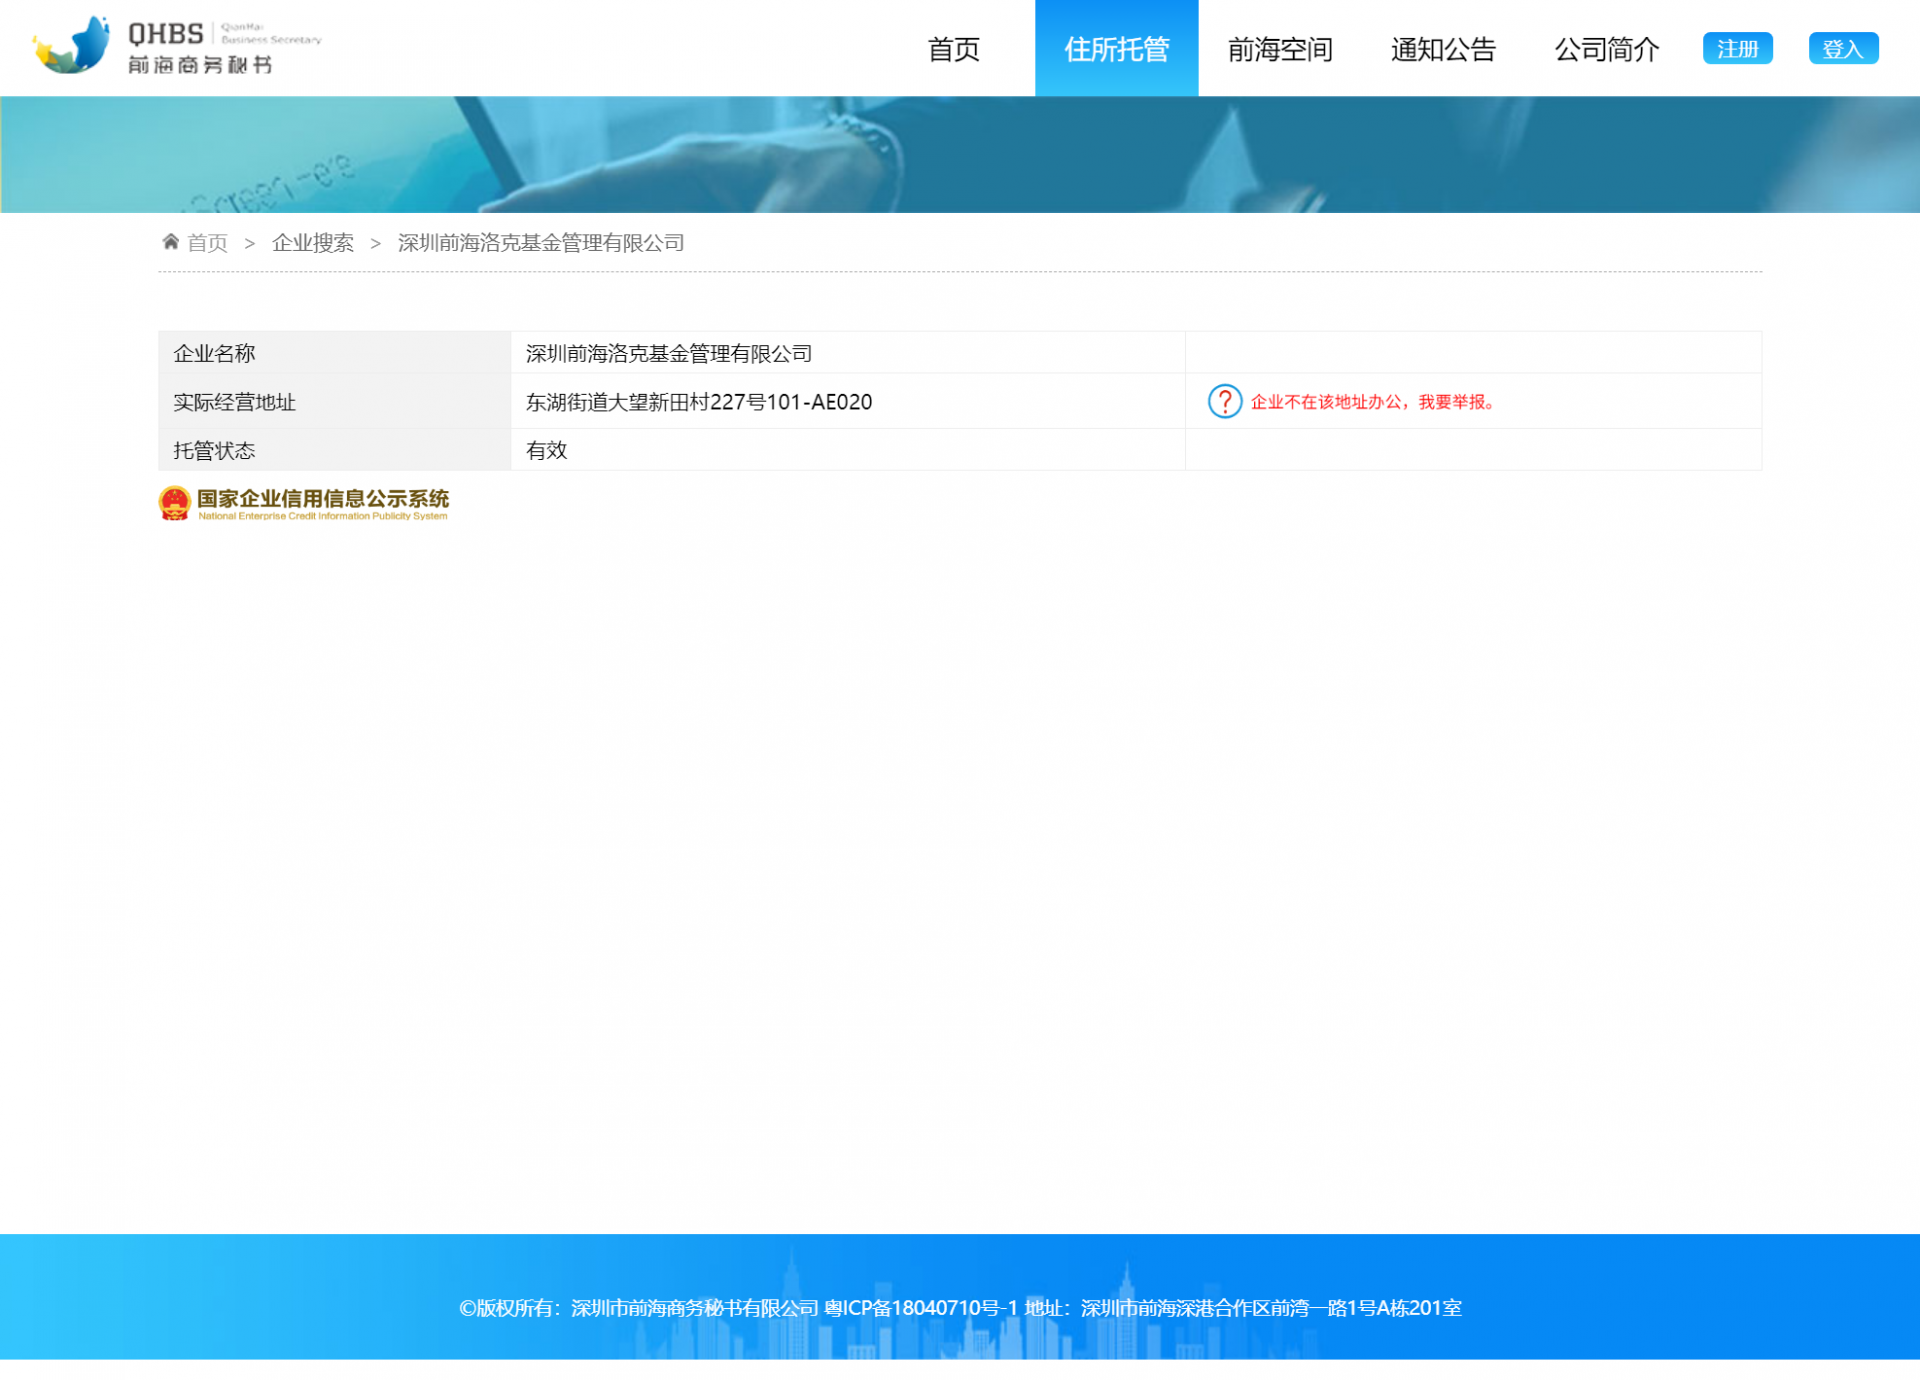
Task: Click the company name in breadcrumb
Action: point(541,243)
